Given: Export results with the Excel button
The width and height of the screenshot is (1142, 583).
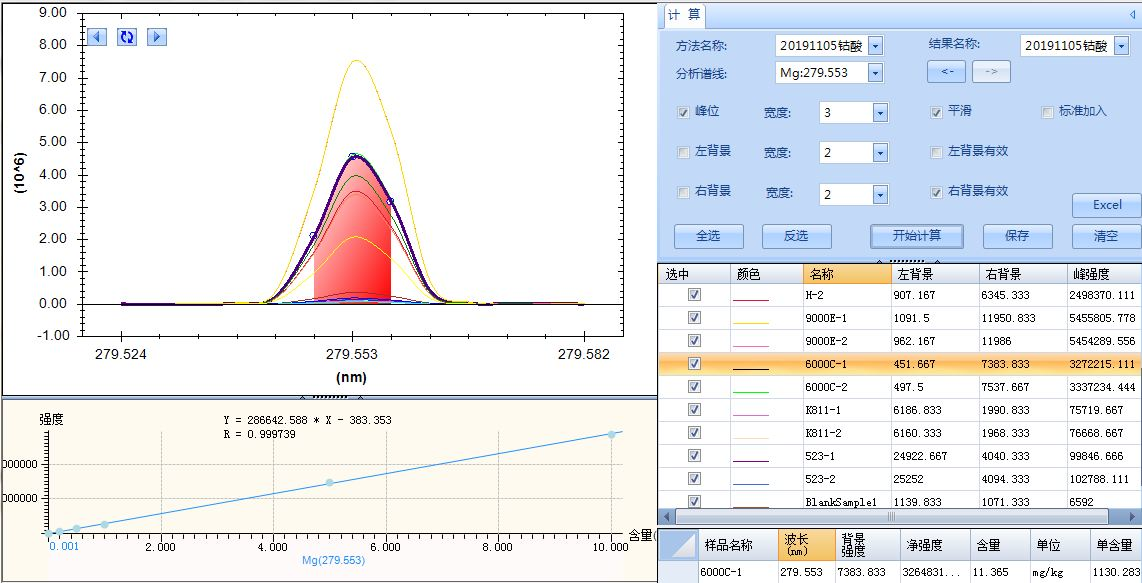Looking at the screenshot, I should (1106, 205).
